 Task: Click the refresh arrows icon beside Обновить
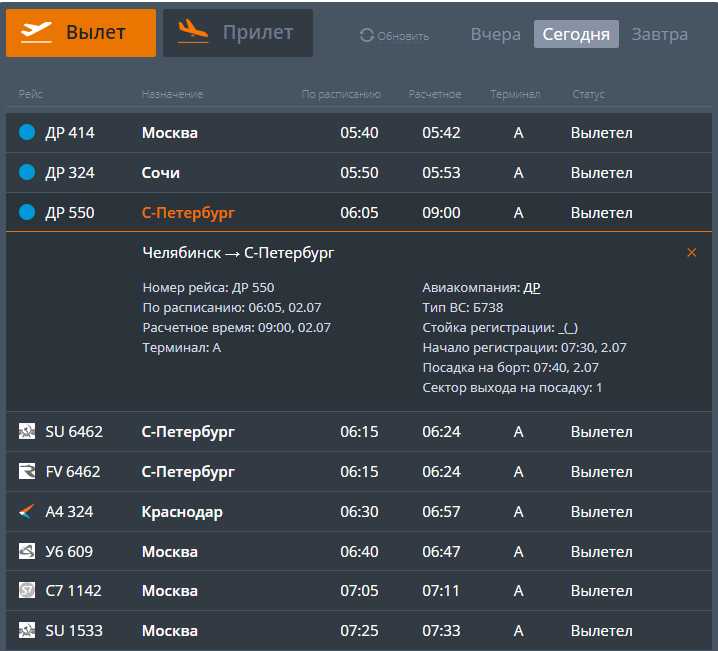[x=367, y=35]
